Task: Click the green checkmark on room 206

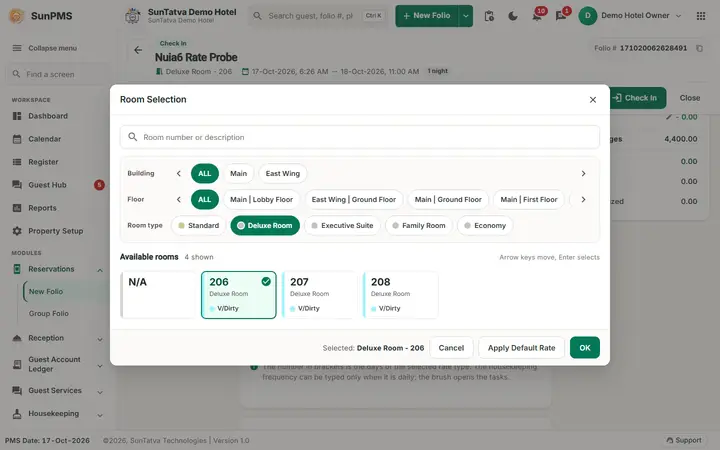Action: pyautogui.click(x=266, y=281)
